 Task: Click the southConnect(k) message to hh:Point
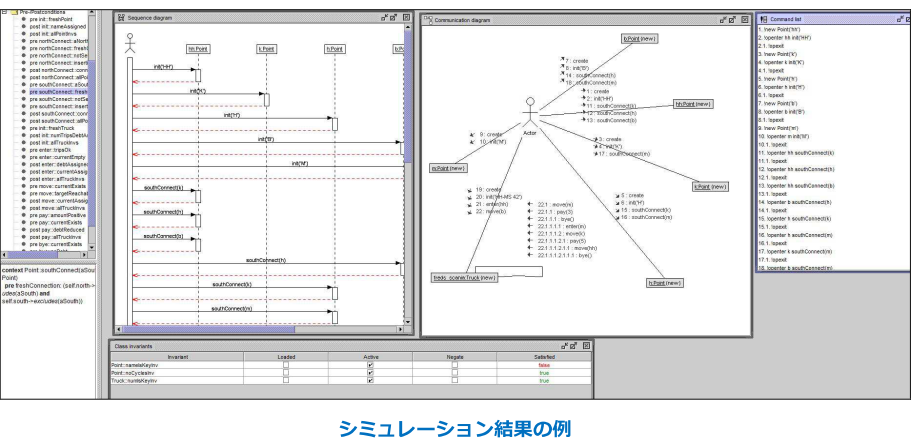coord(163,188)
